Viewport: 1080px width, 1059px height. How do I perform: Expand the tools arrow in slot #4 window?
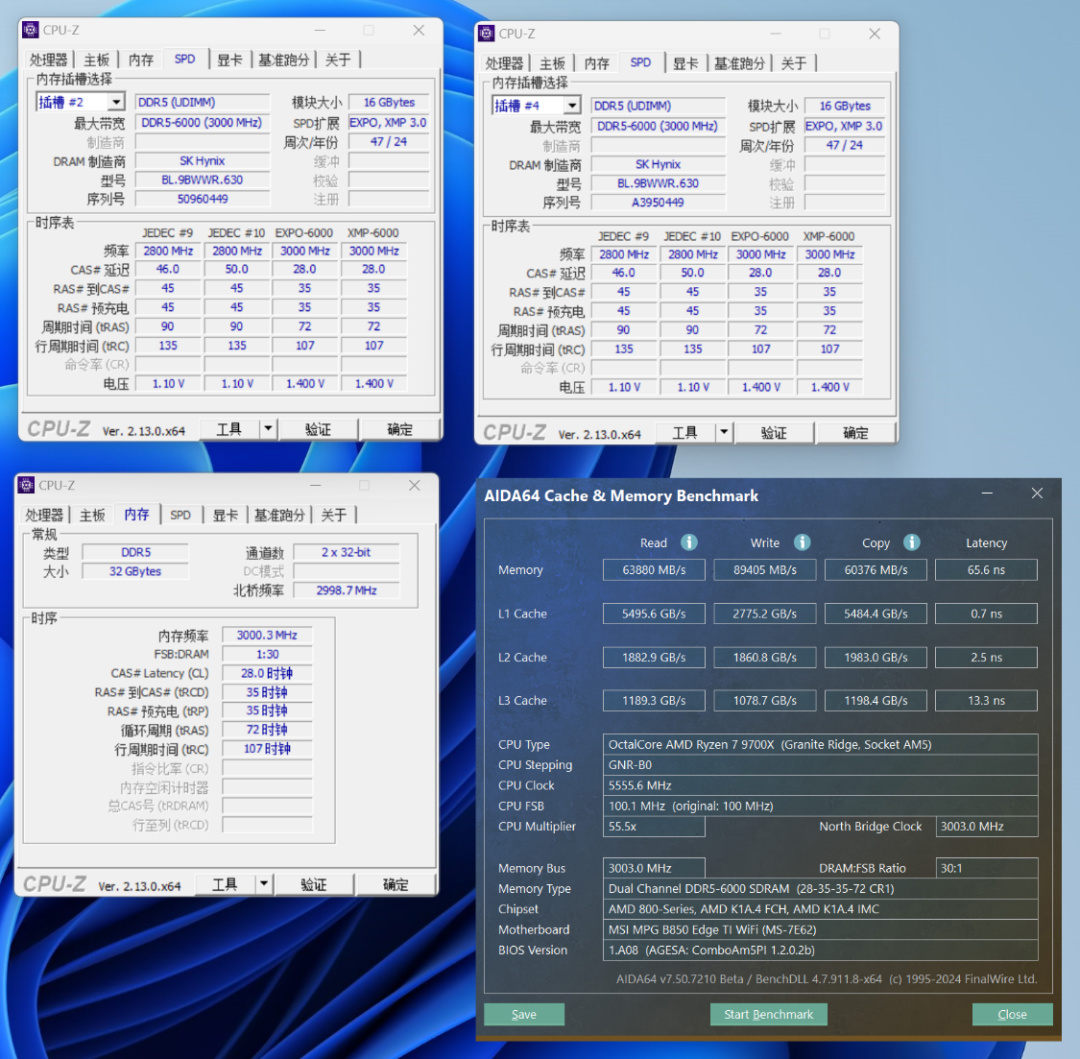point(724,432)
